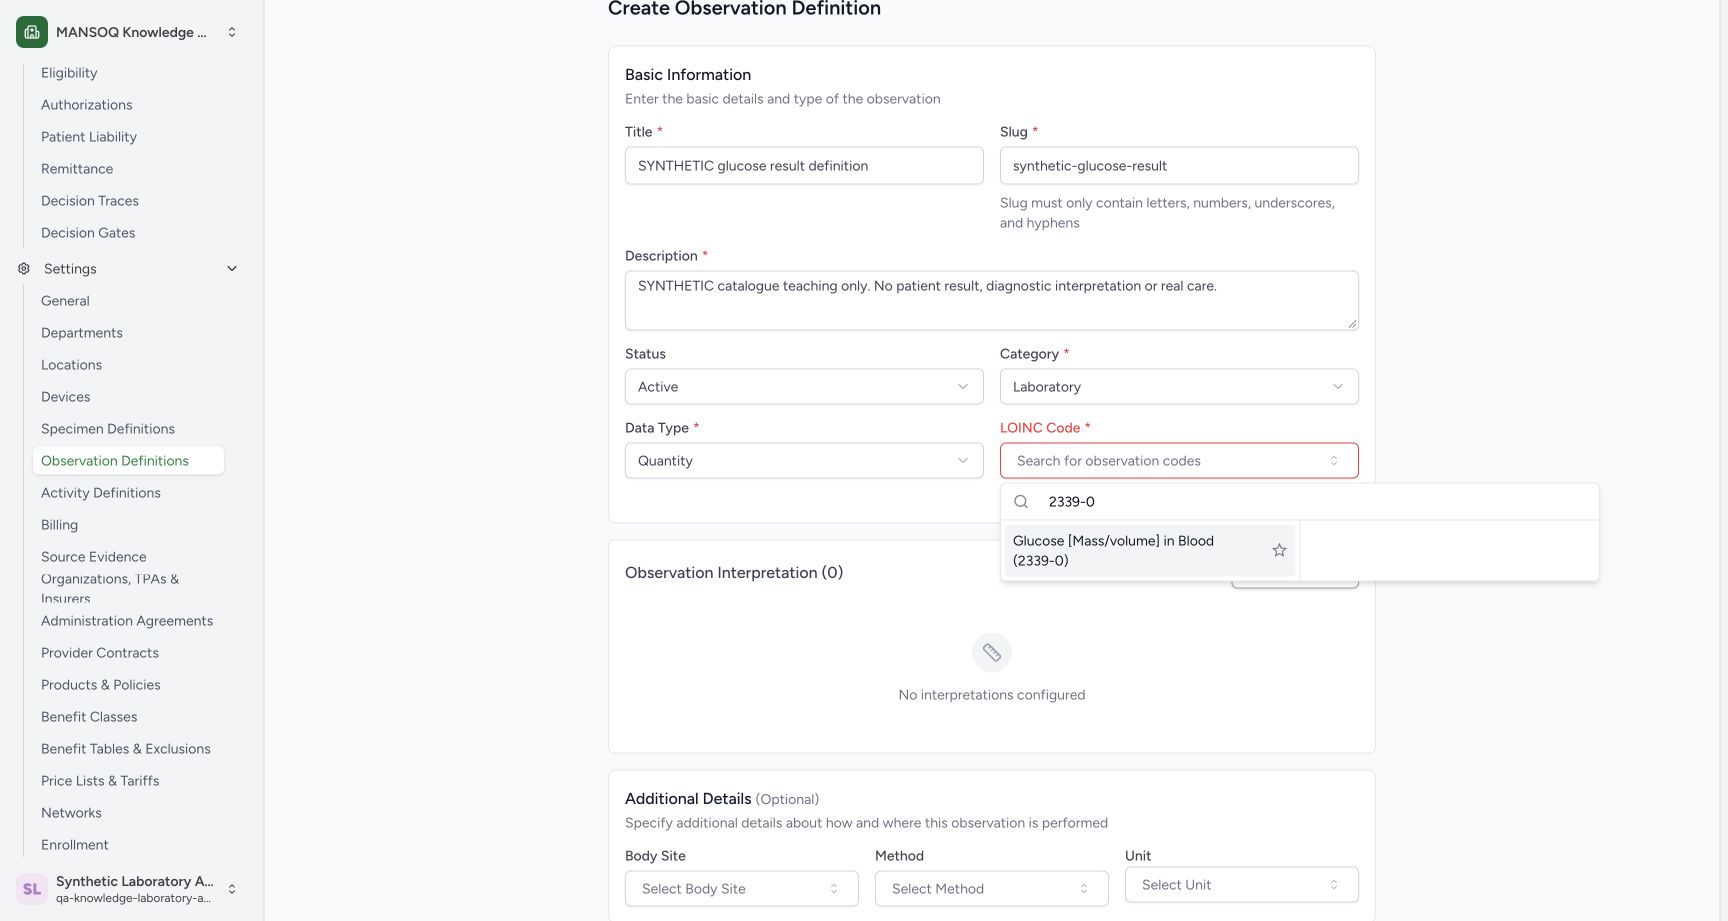This screenshot has width=1728, height=921.
Task: Click the Slug input field
Action: (x=1179, y=166)
